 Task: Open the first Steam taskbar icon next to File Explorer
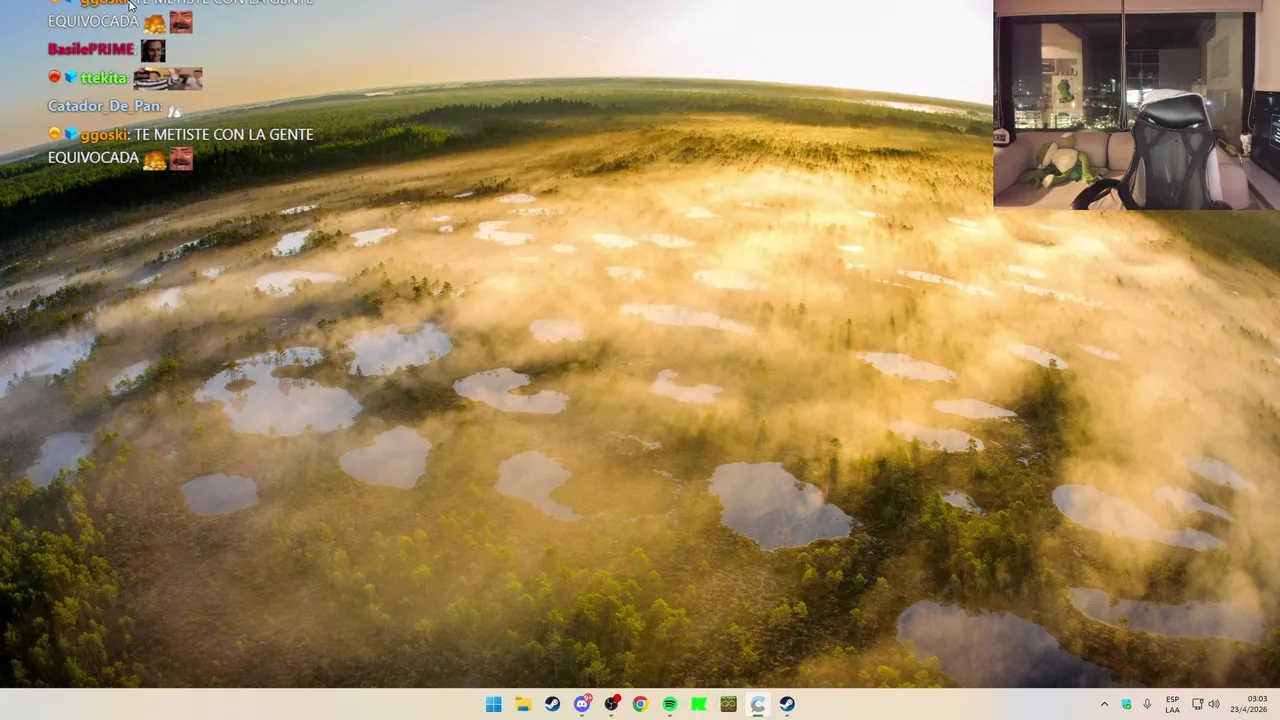[x=552, y=704]
